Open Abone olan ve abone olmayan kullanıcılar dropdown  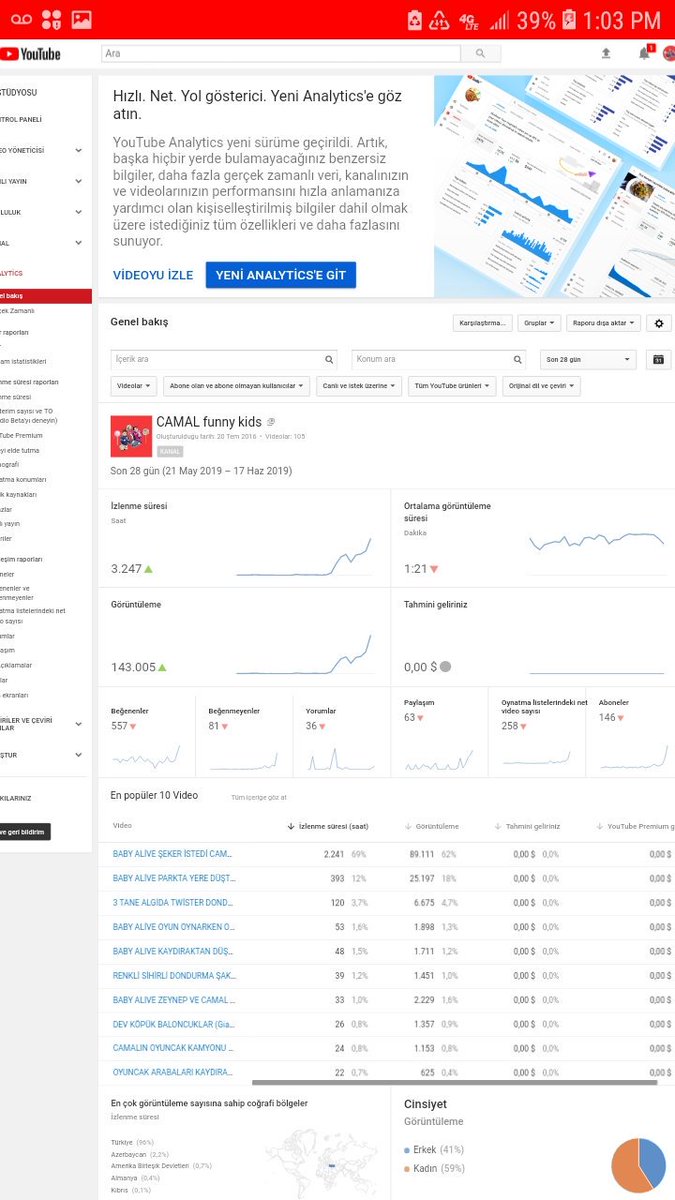click(237, 385)
